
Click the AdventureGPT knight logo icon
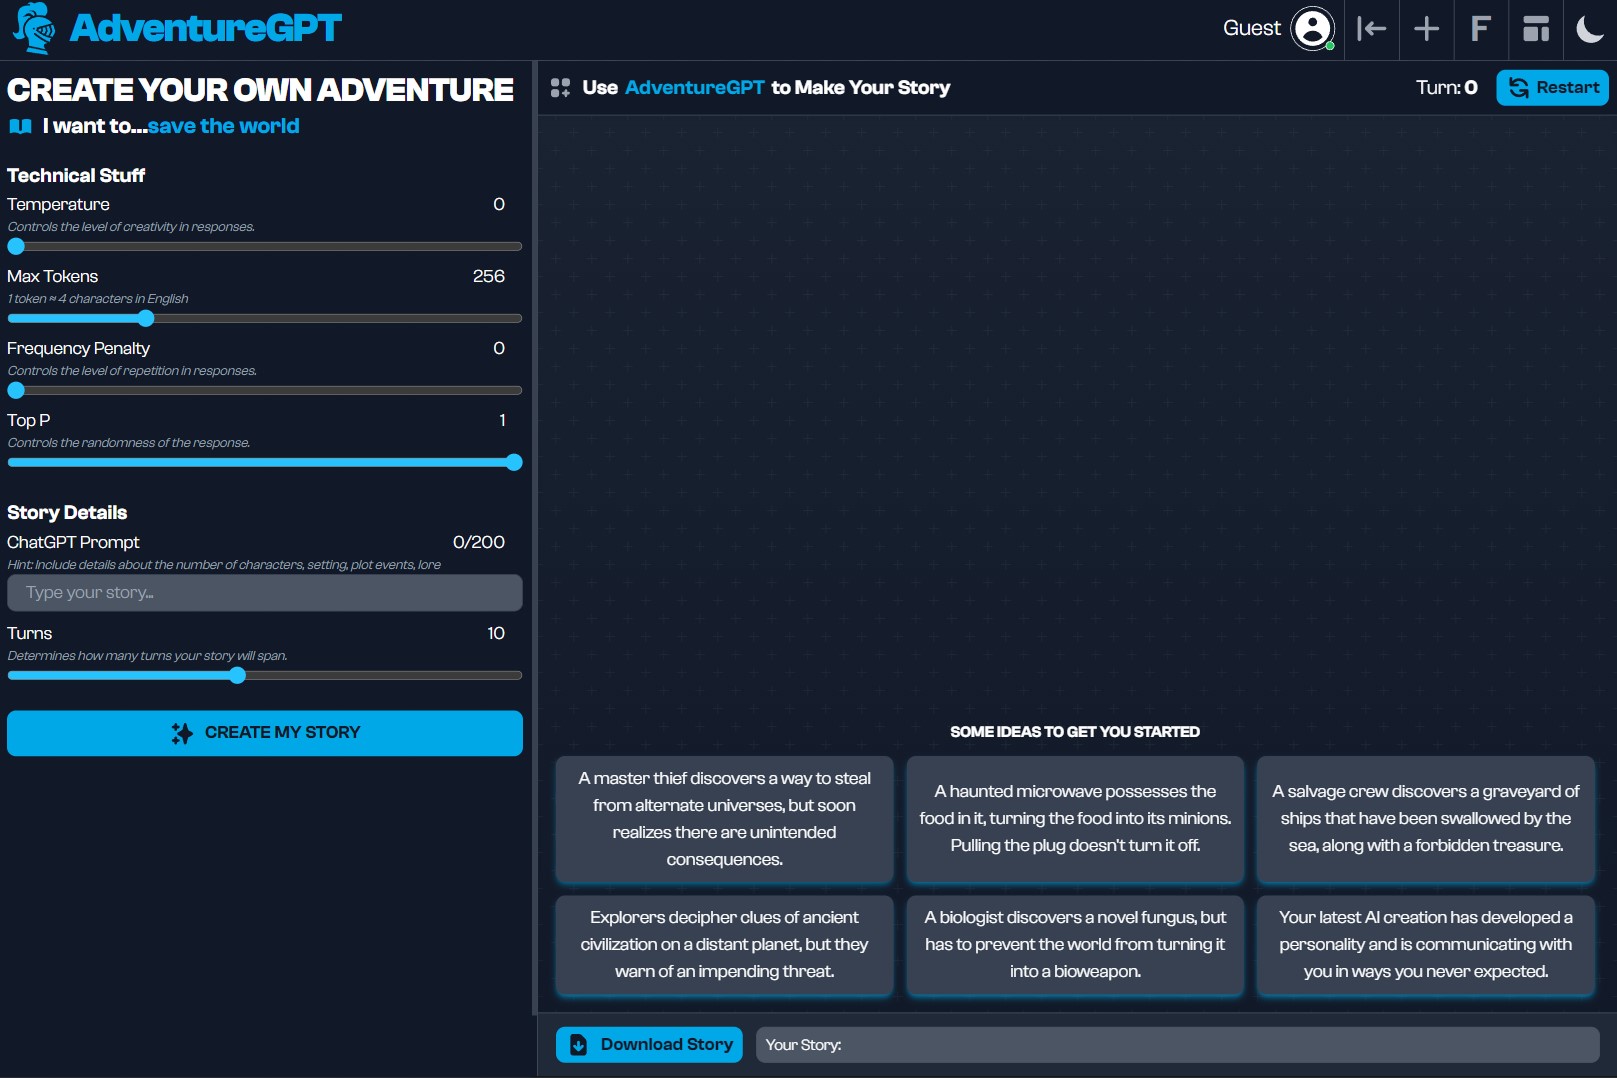35,28
